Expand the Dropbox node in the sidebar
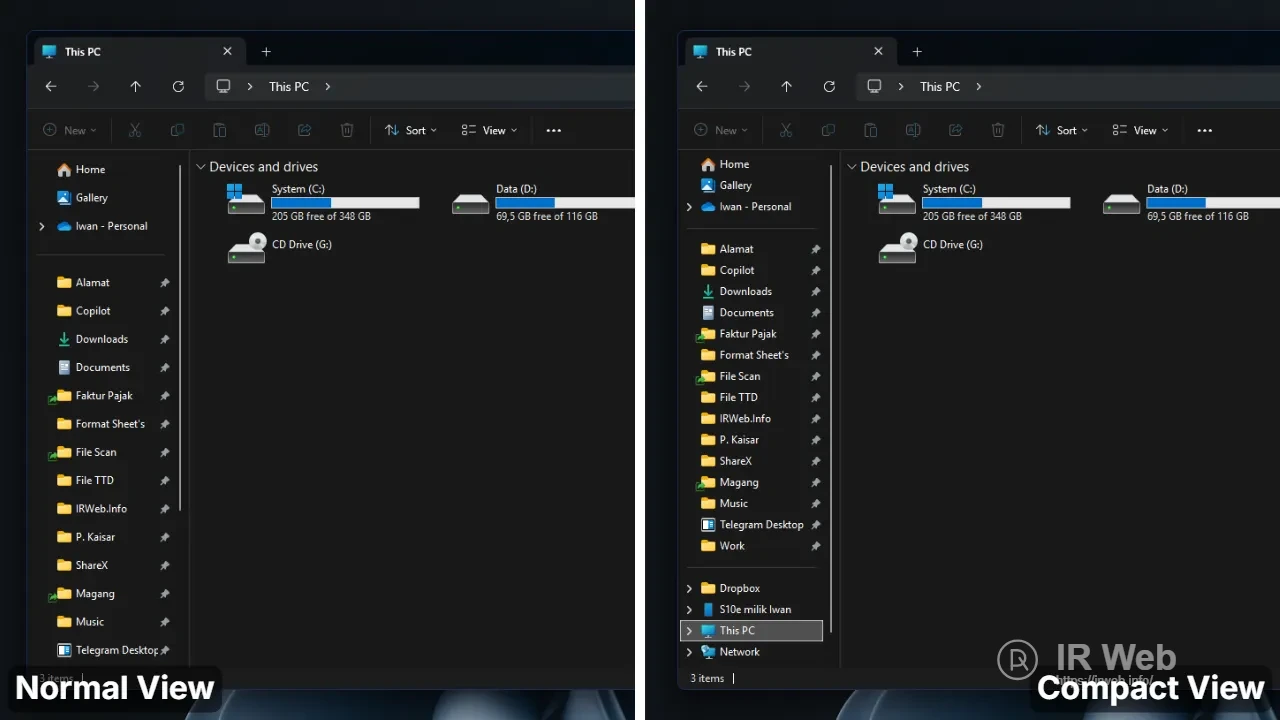This screenshot has width=1280, height=720. [x=689, y=588]
